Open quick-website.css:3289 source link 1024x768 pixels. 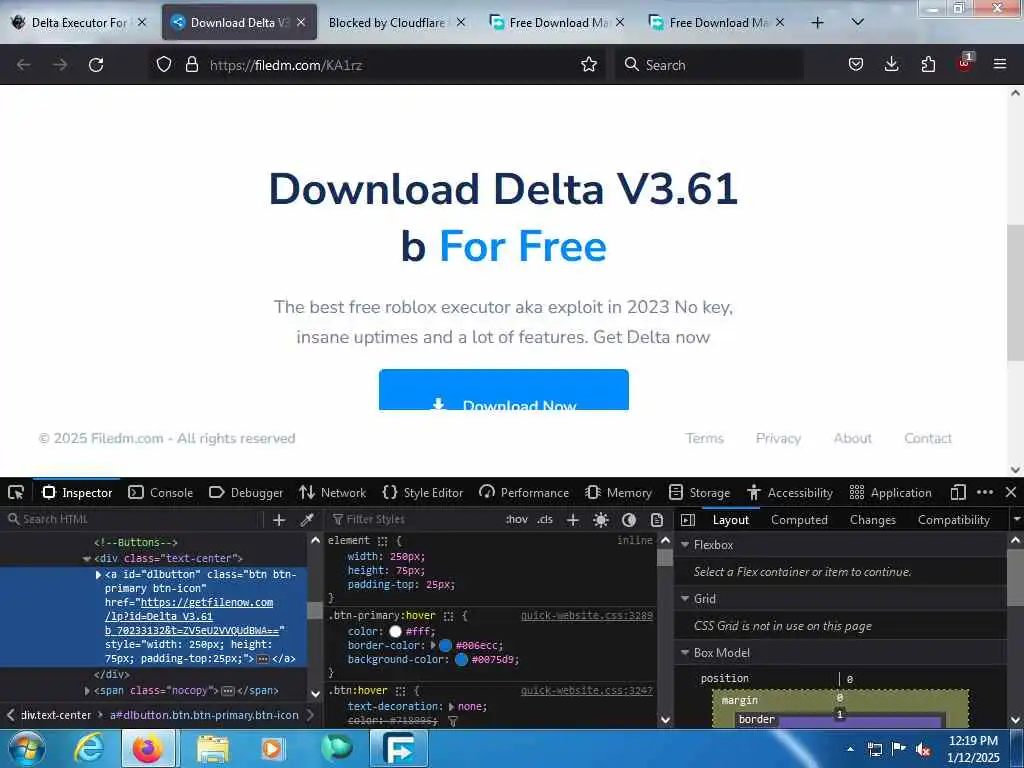[586, 615]
